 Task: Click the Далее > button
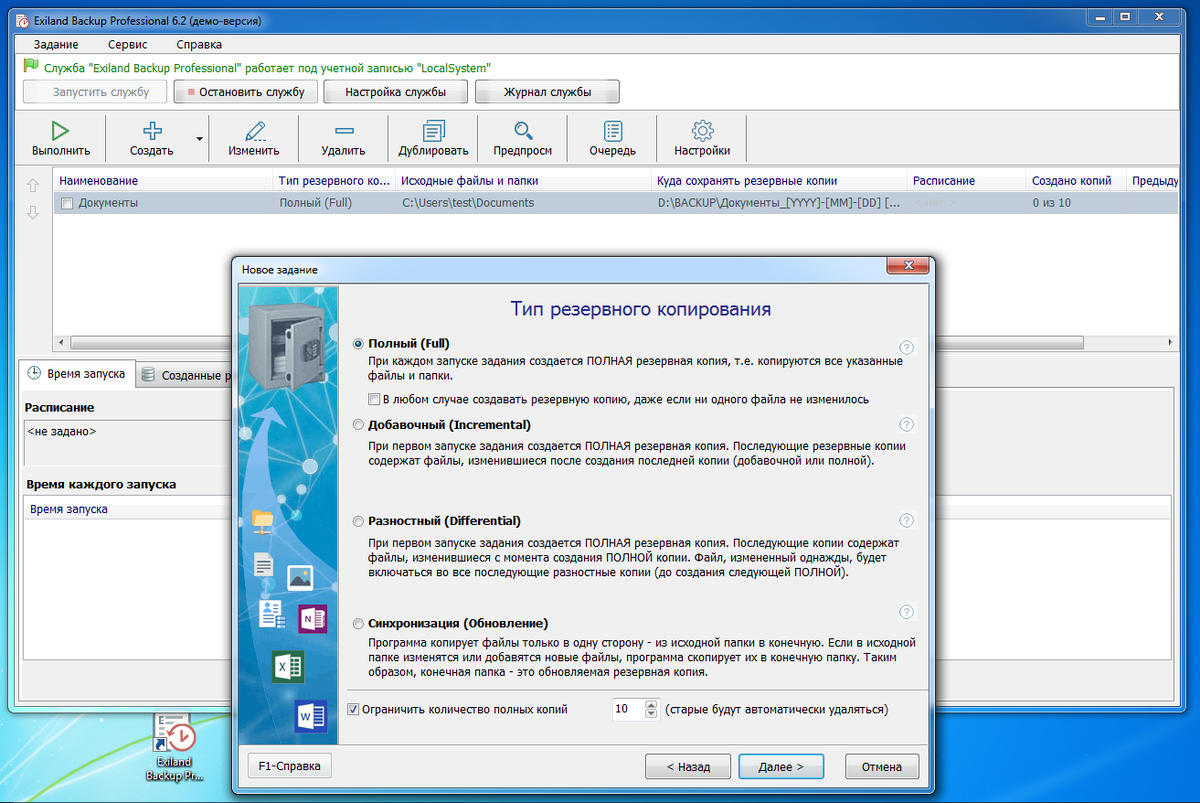point(781,767)
